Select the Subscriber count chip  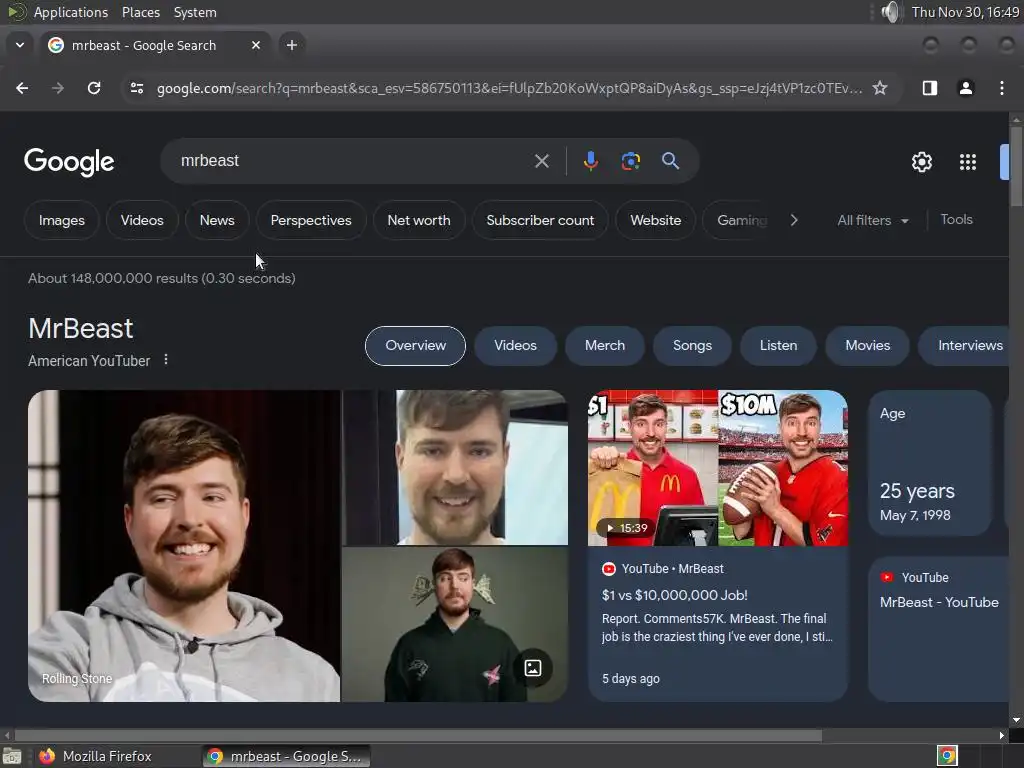pyautogui.click(x=540, y=220)
